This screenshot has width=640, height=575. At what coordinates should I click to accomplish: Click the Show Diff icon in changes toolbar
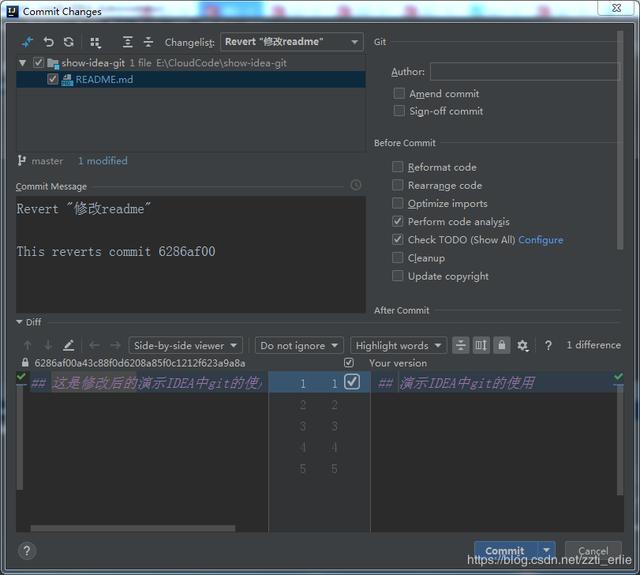click(x=28, y=42)
